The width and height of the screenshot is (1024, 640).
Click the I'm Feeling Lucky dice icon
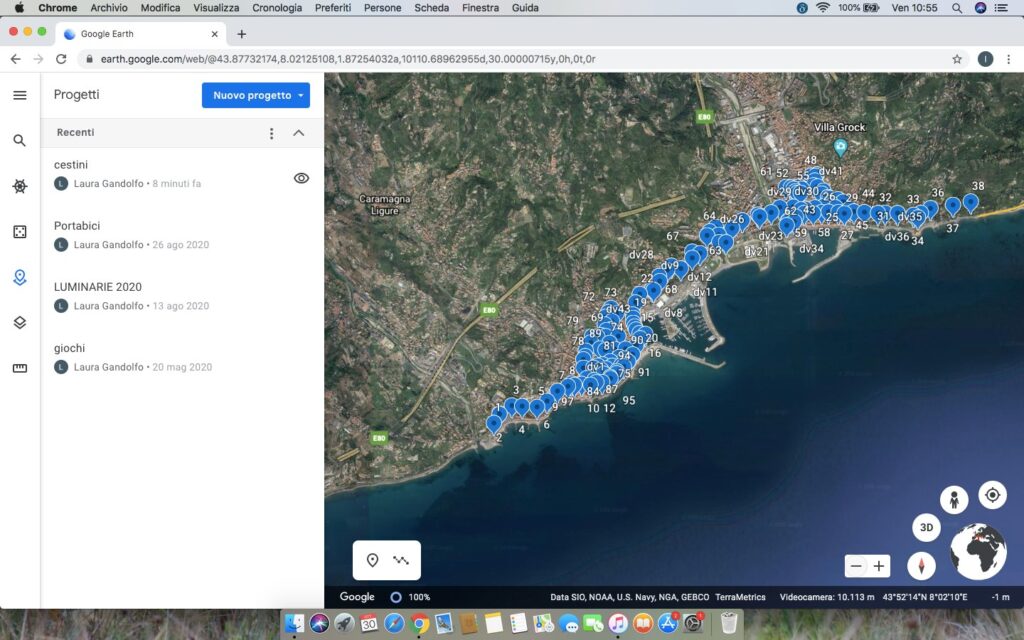coord(20,232)
